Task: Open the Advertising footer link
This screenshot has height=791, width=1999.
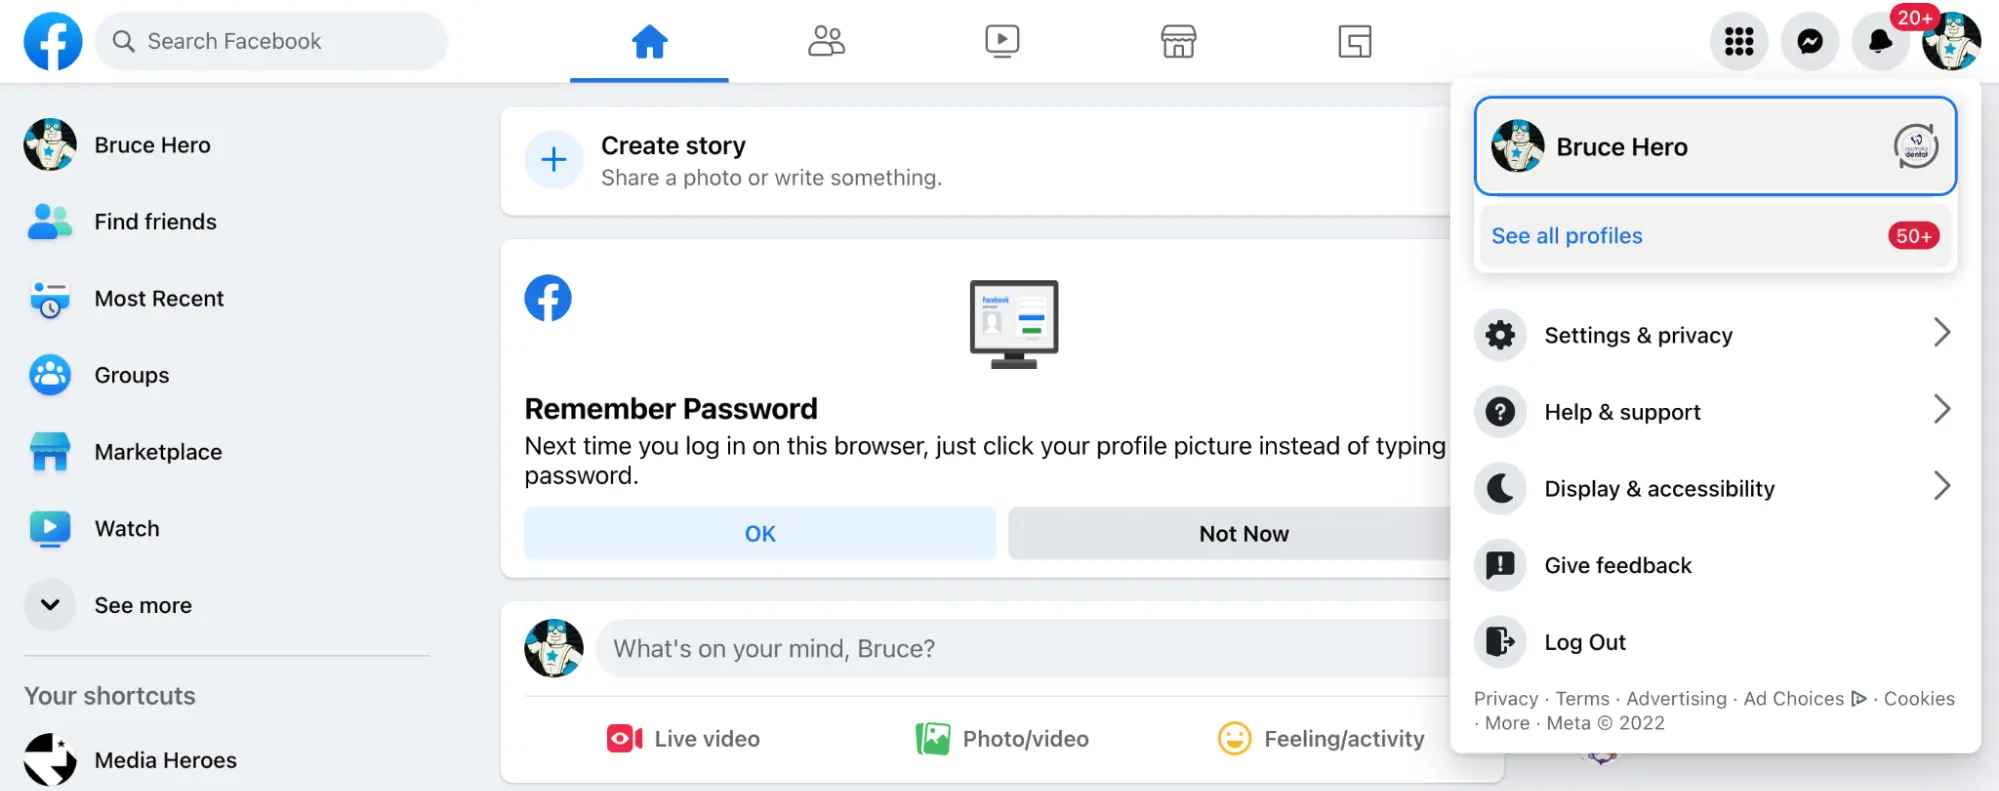Action: (x=1676, y=699)
